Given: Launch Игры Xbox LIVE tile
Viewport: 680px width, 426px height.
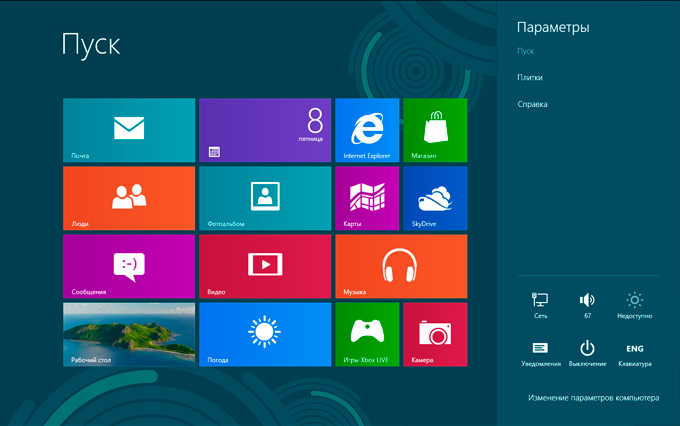Looking at the screenshot, I should point(367,334).
